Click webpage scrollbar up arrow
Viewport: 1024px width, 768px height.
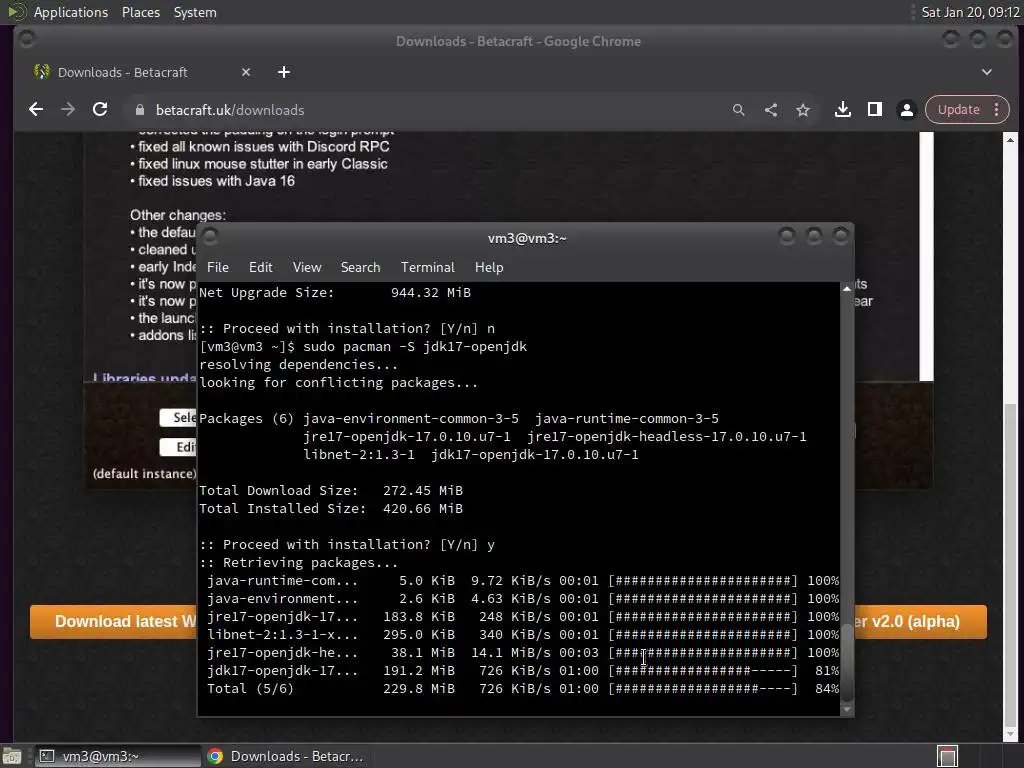[x=1010, y=140]
